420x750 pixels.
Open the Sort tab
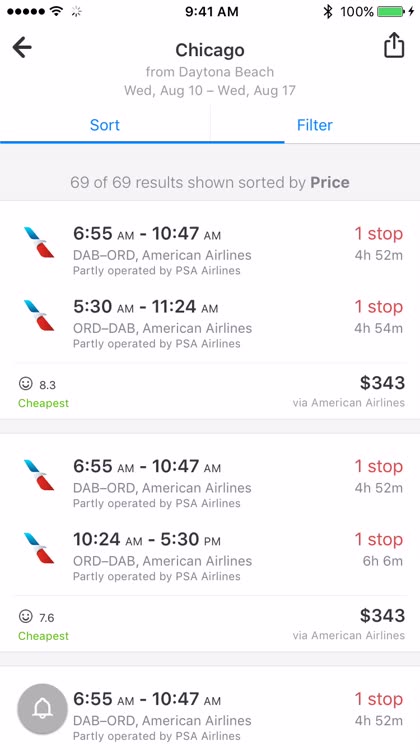105,125
